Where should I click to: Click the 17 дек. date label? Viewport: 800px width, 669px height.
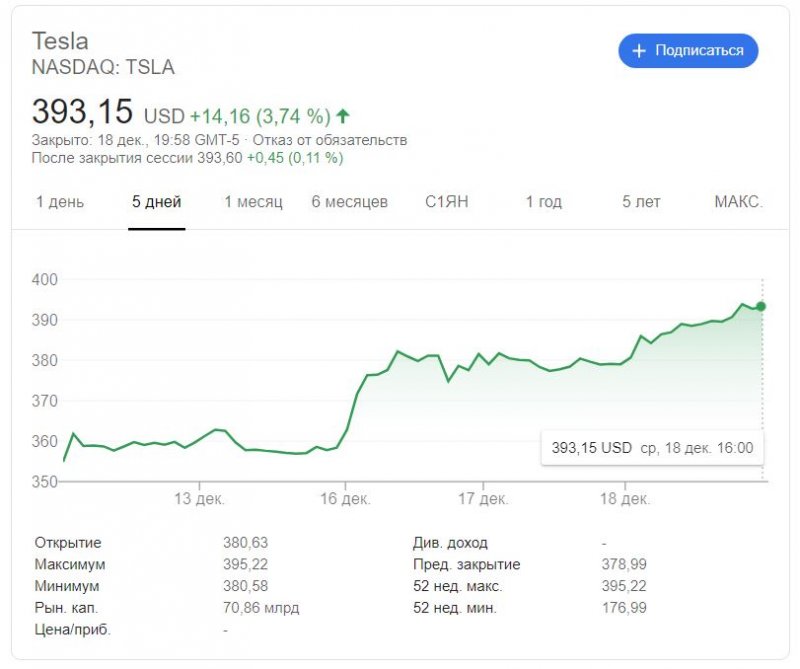click(x=483, y=498)
